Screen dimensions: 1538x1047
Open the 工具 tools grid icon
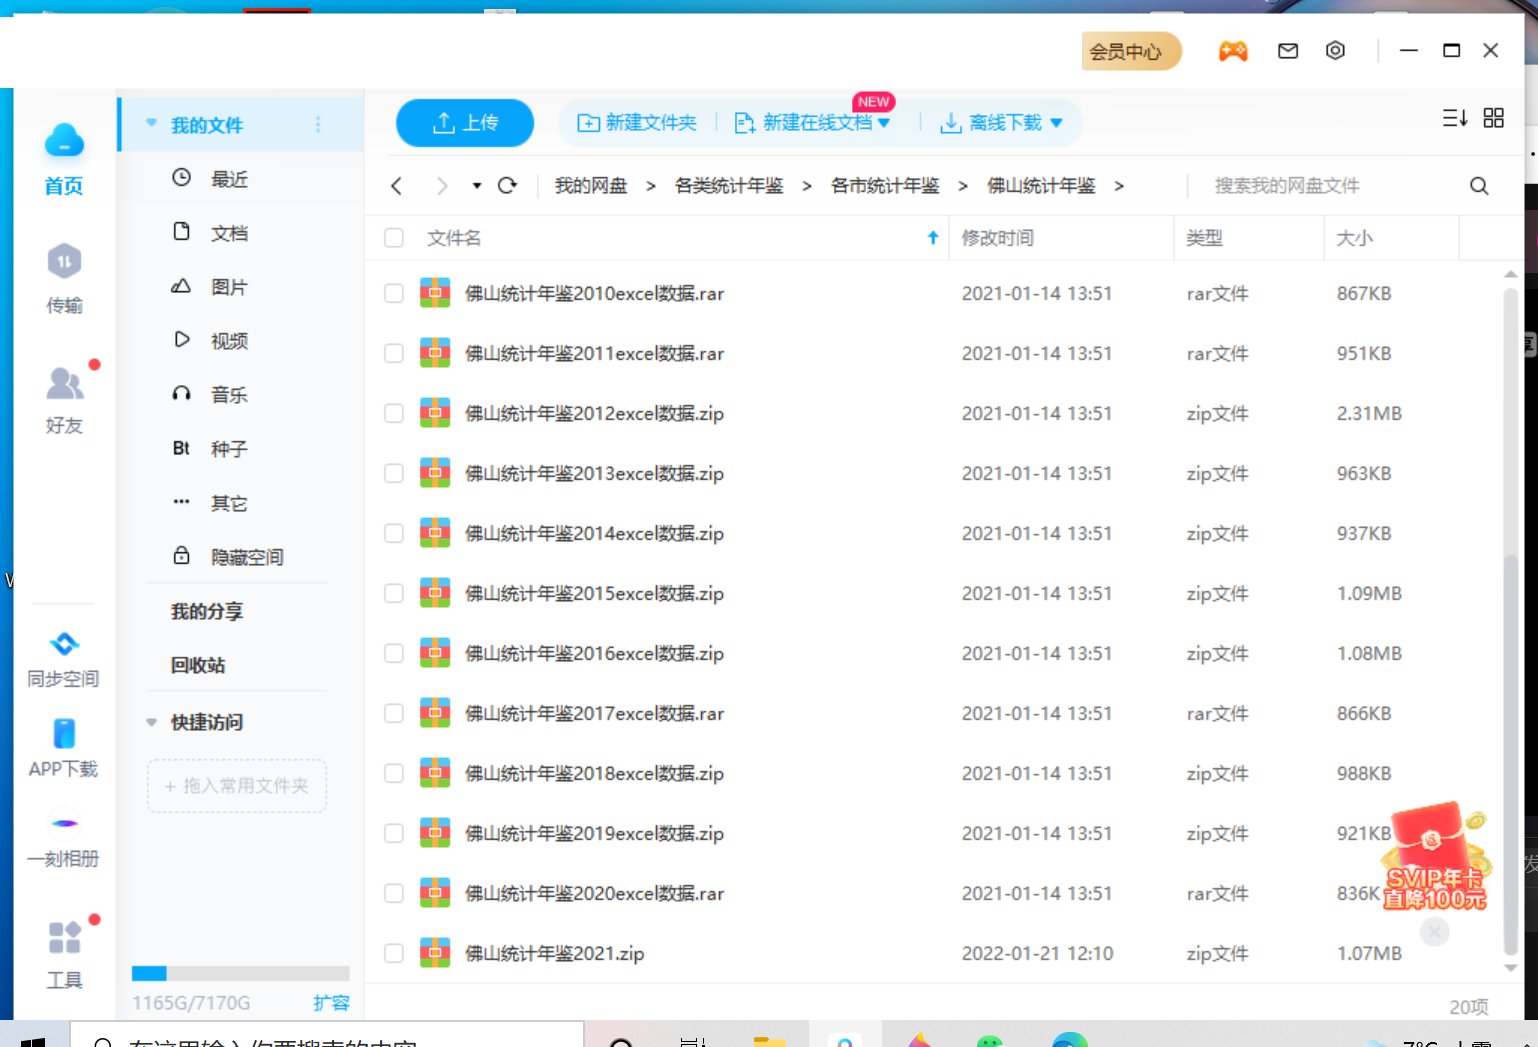tap(65, 938)
